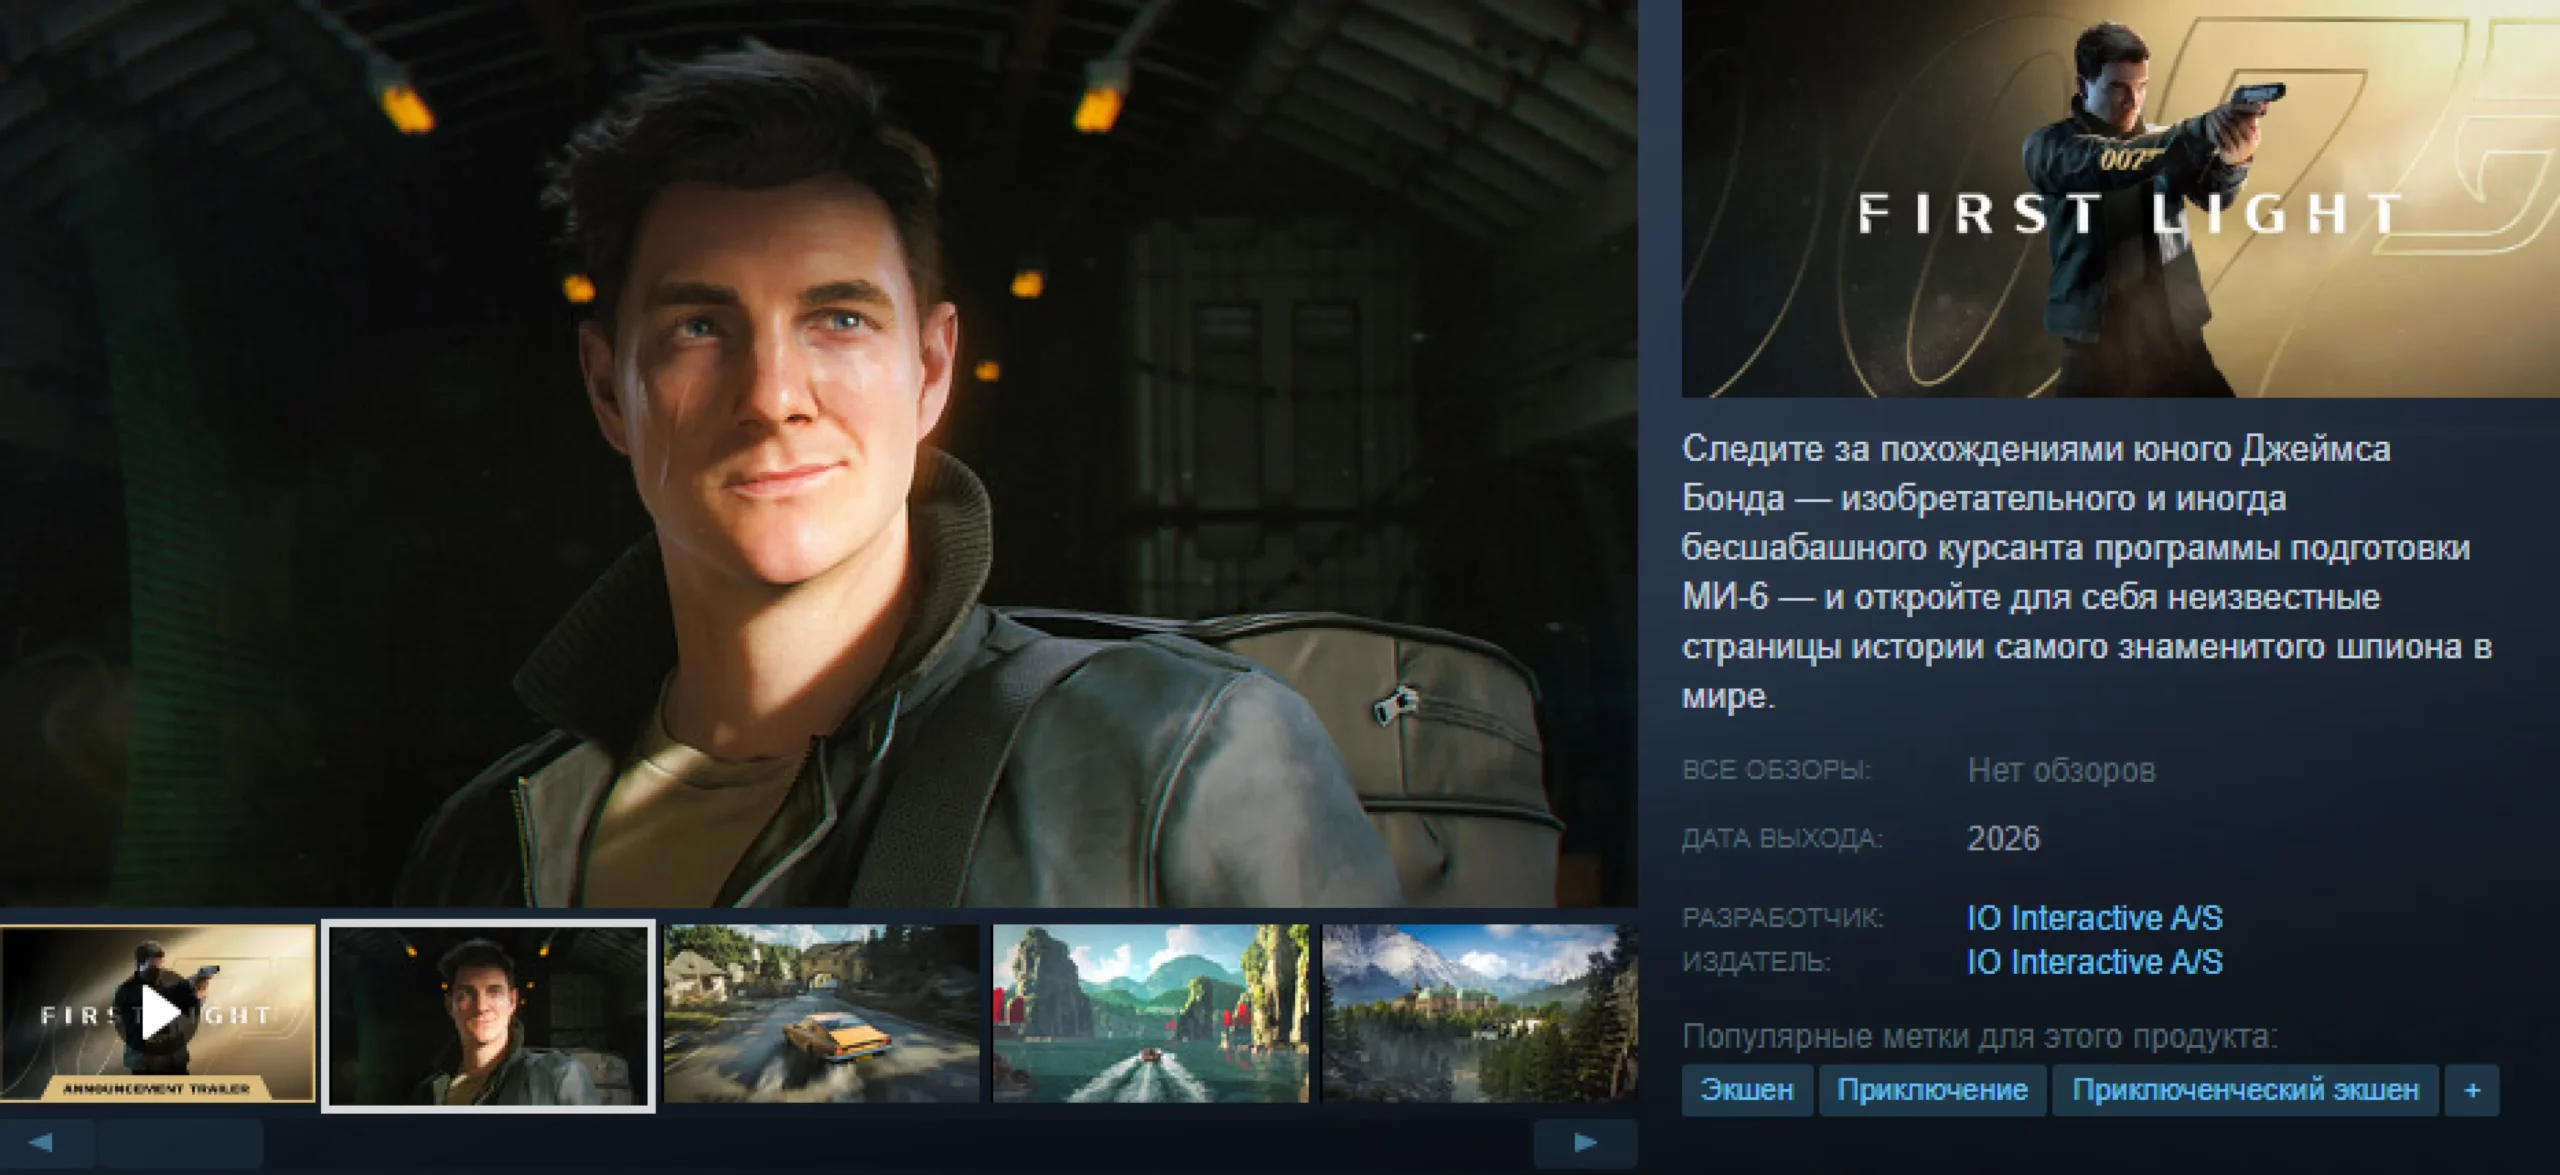This screenshot has height=1175, width=2560.
Task: Click the large Bond screenshot to enlarge
Action: tap(818, 450)
